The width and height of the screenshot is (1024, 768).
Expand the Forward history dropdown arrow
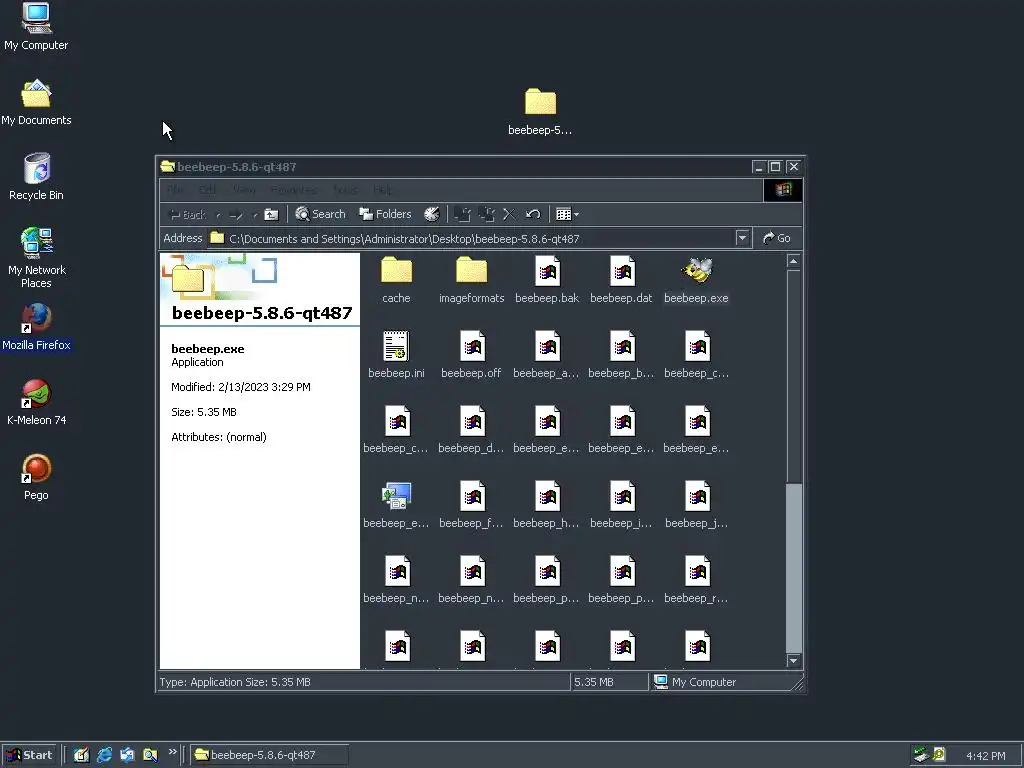click(255, 214)
